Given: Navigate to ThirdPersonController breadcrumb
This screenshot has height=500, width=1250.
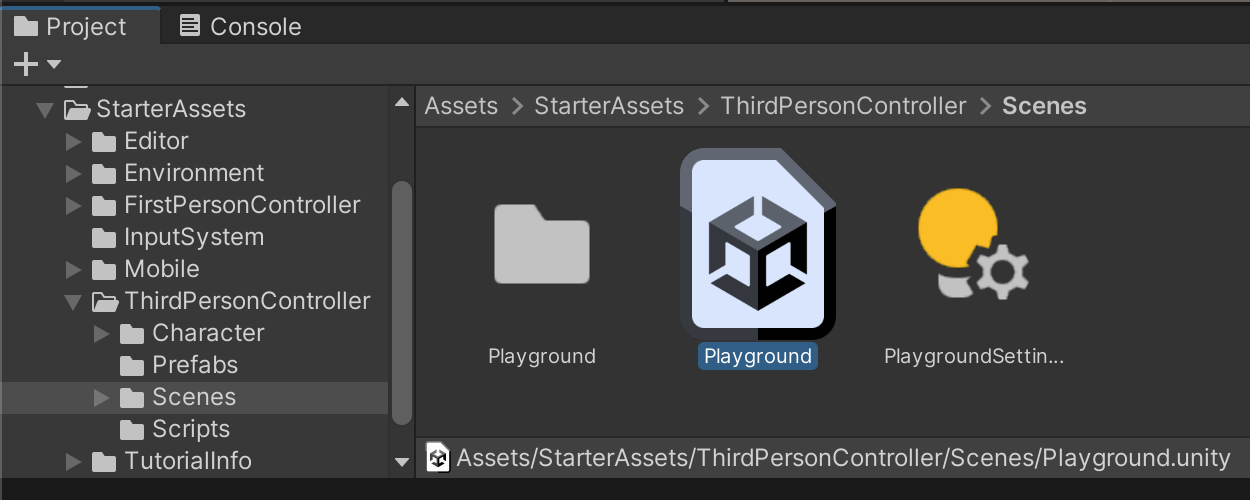Looking at the screenshot, I should [843, 106].
